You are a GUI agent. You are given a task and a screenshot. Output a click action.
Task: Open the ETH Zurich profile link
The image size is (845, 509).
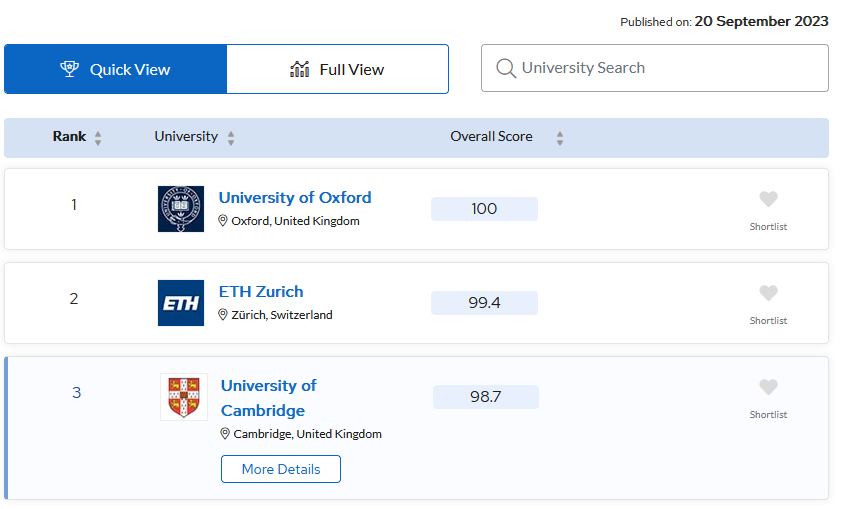pos(261,291)
